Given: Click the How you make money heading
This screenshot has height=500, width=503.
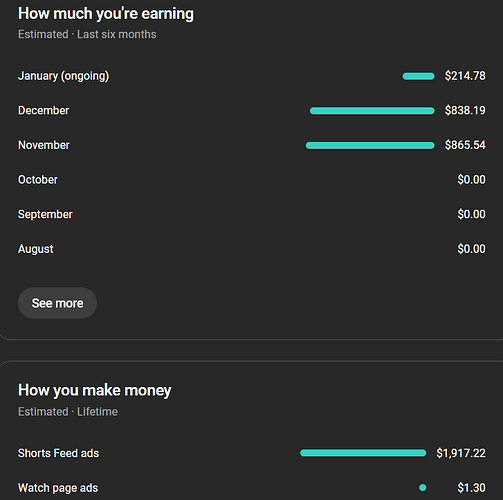Looking at the screenshot, I should click(x=95, y=390).
